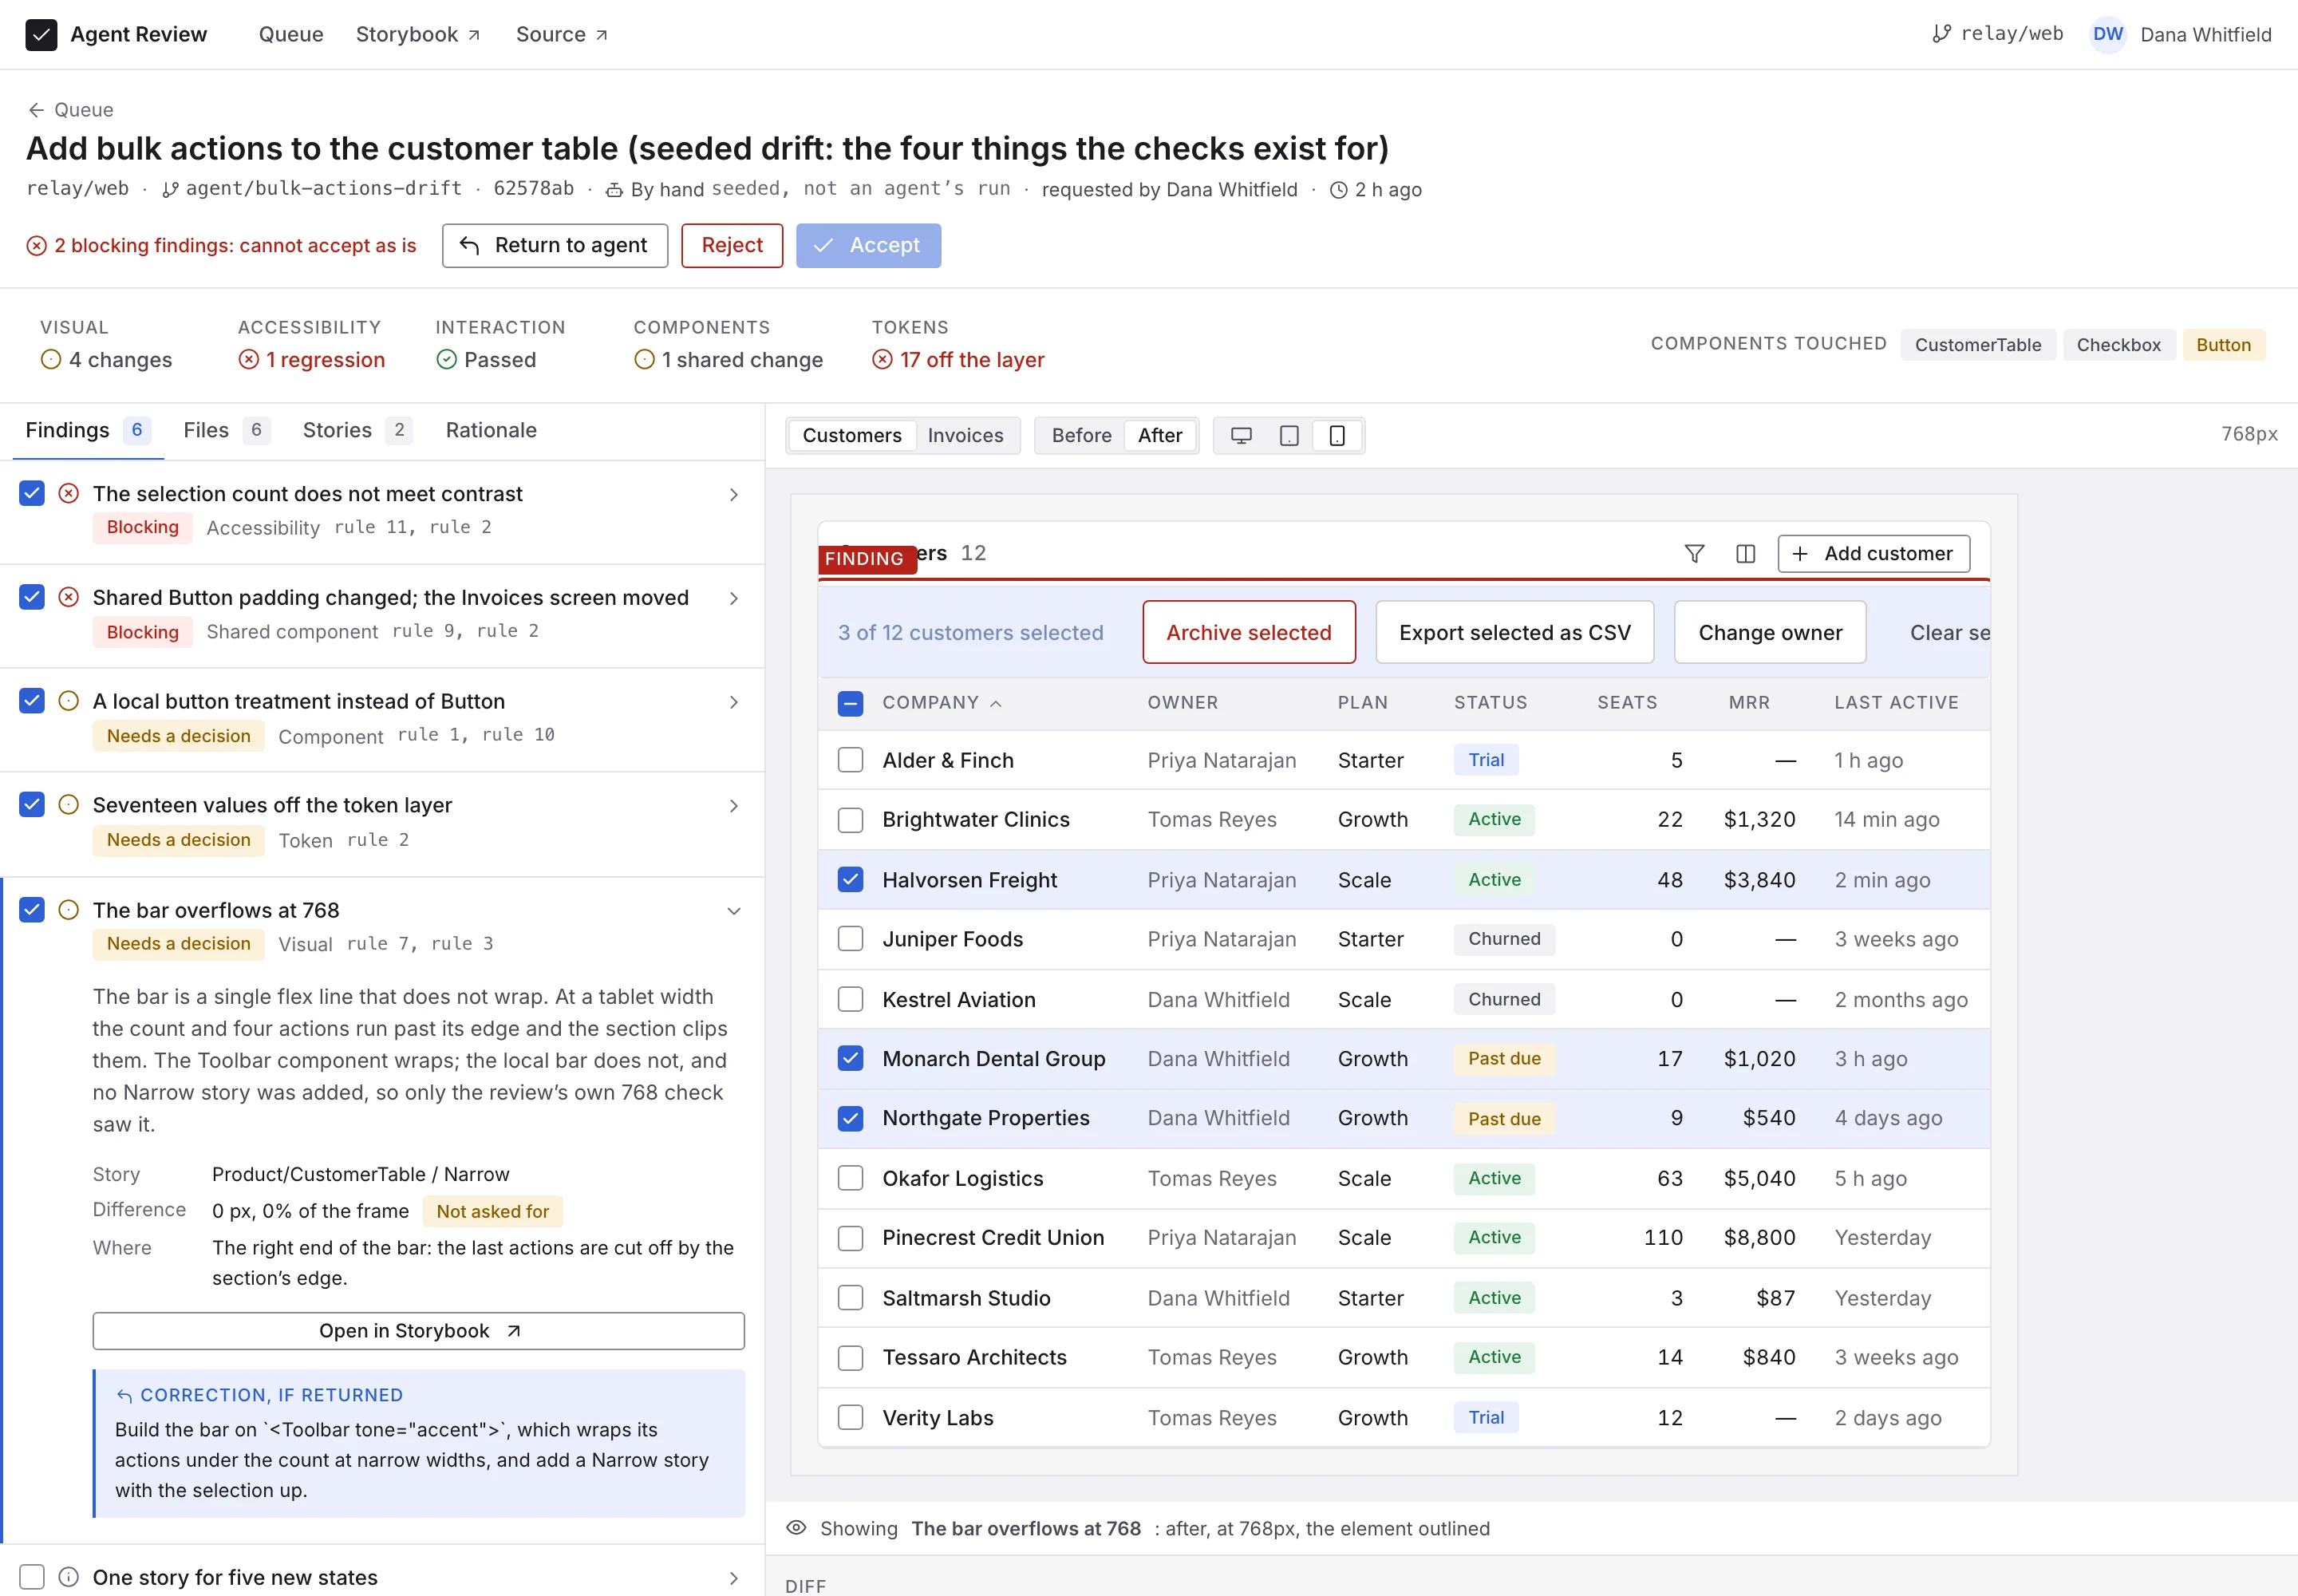The image size is (2298, 1596).
Task: Check the One story for five states finding
Action: (x=32, y=1577)
